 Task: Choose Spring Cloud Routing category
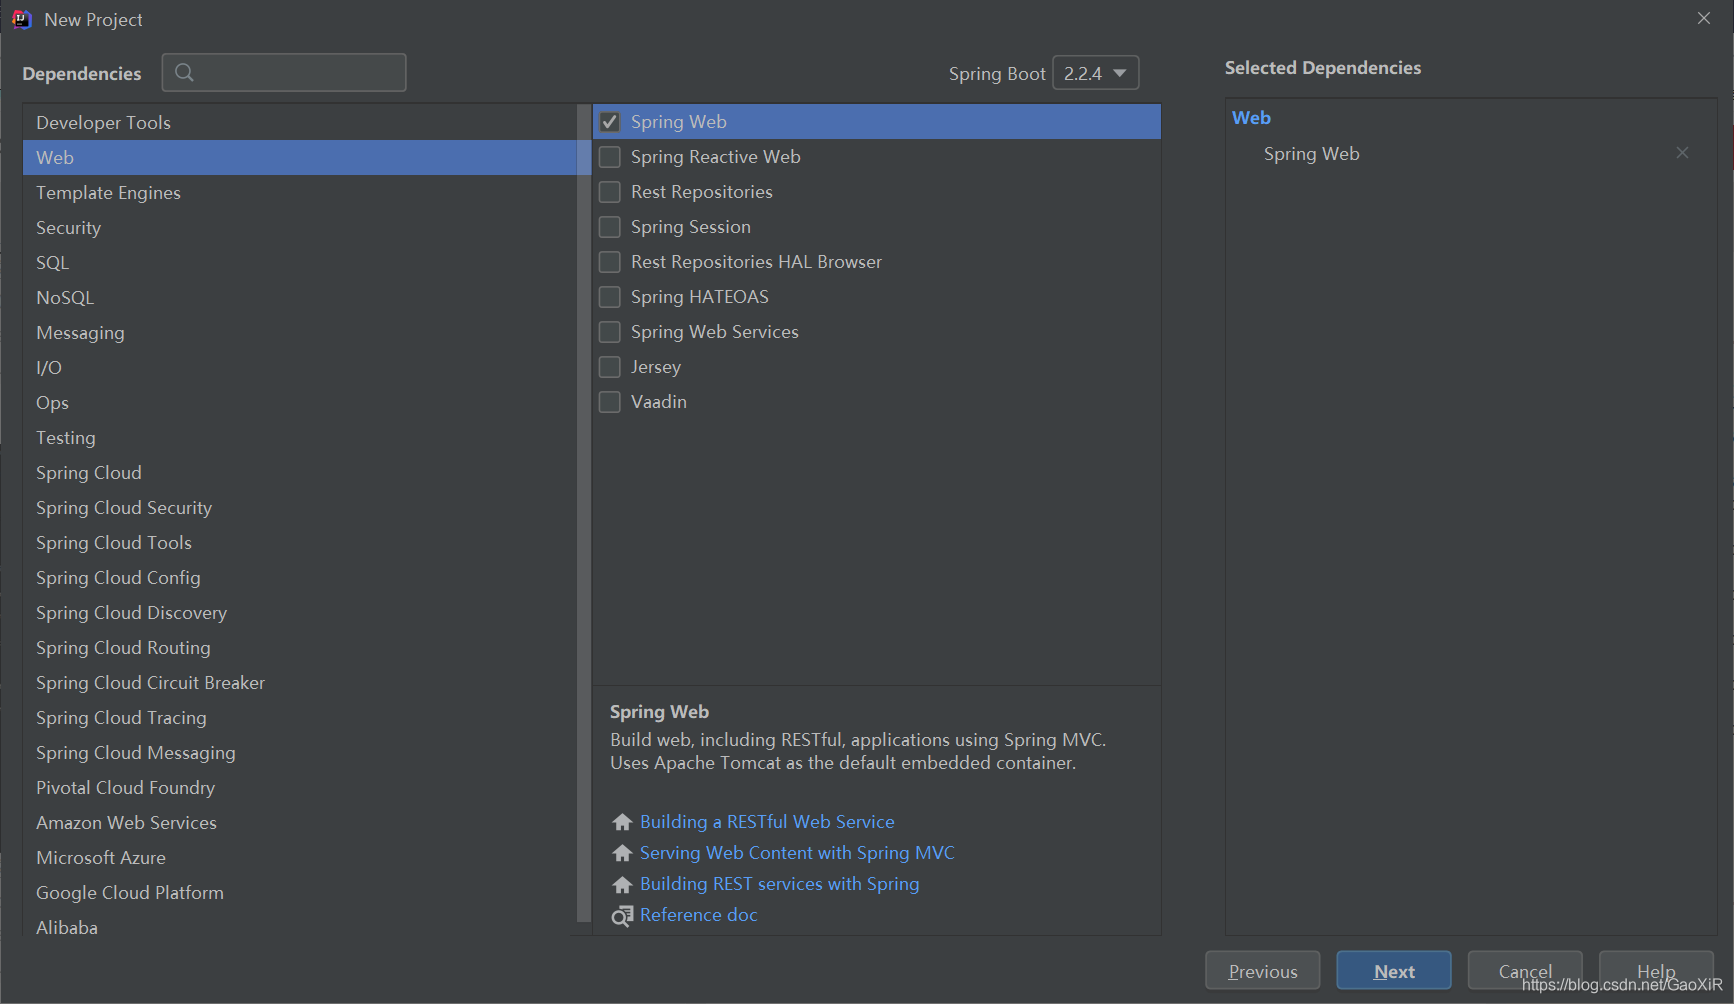pyautogui.click(x=300, y=647)
